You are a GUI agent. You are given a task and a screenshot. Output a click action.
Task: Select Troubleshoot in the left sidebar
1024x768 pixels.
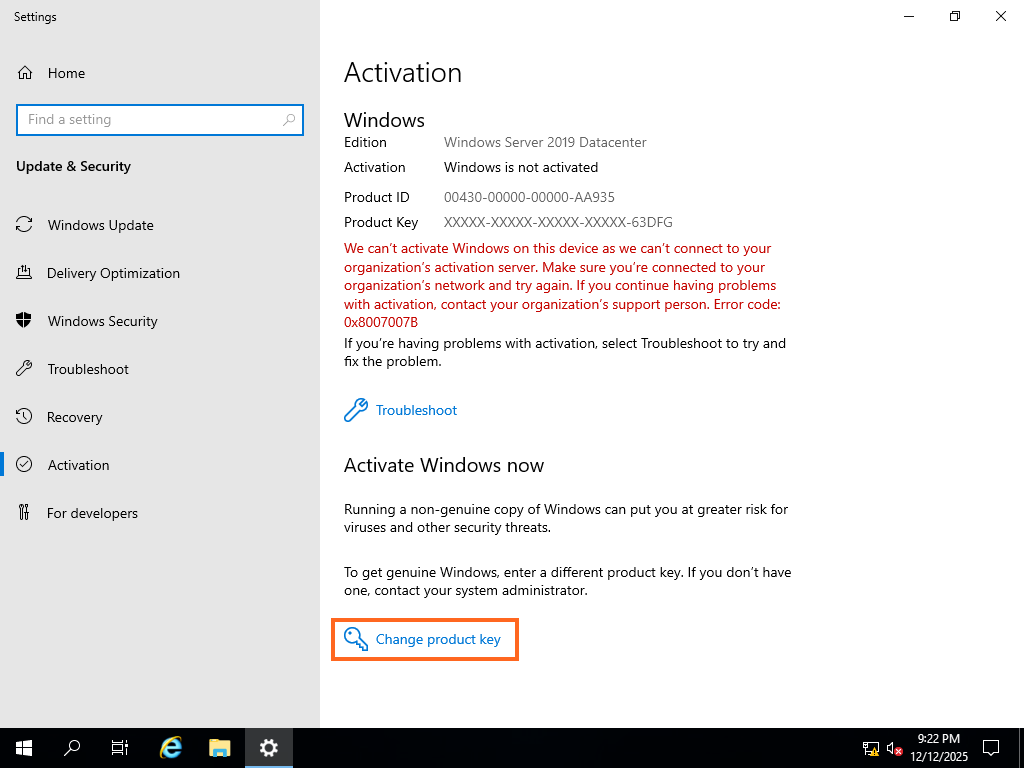coord(88,369)
